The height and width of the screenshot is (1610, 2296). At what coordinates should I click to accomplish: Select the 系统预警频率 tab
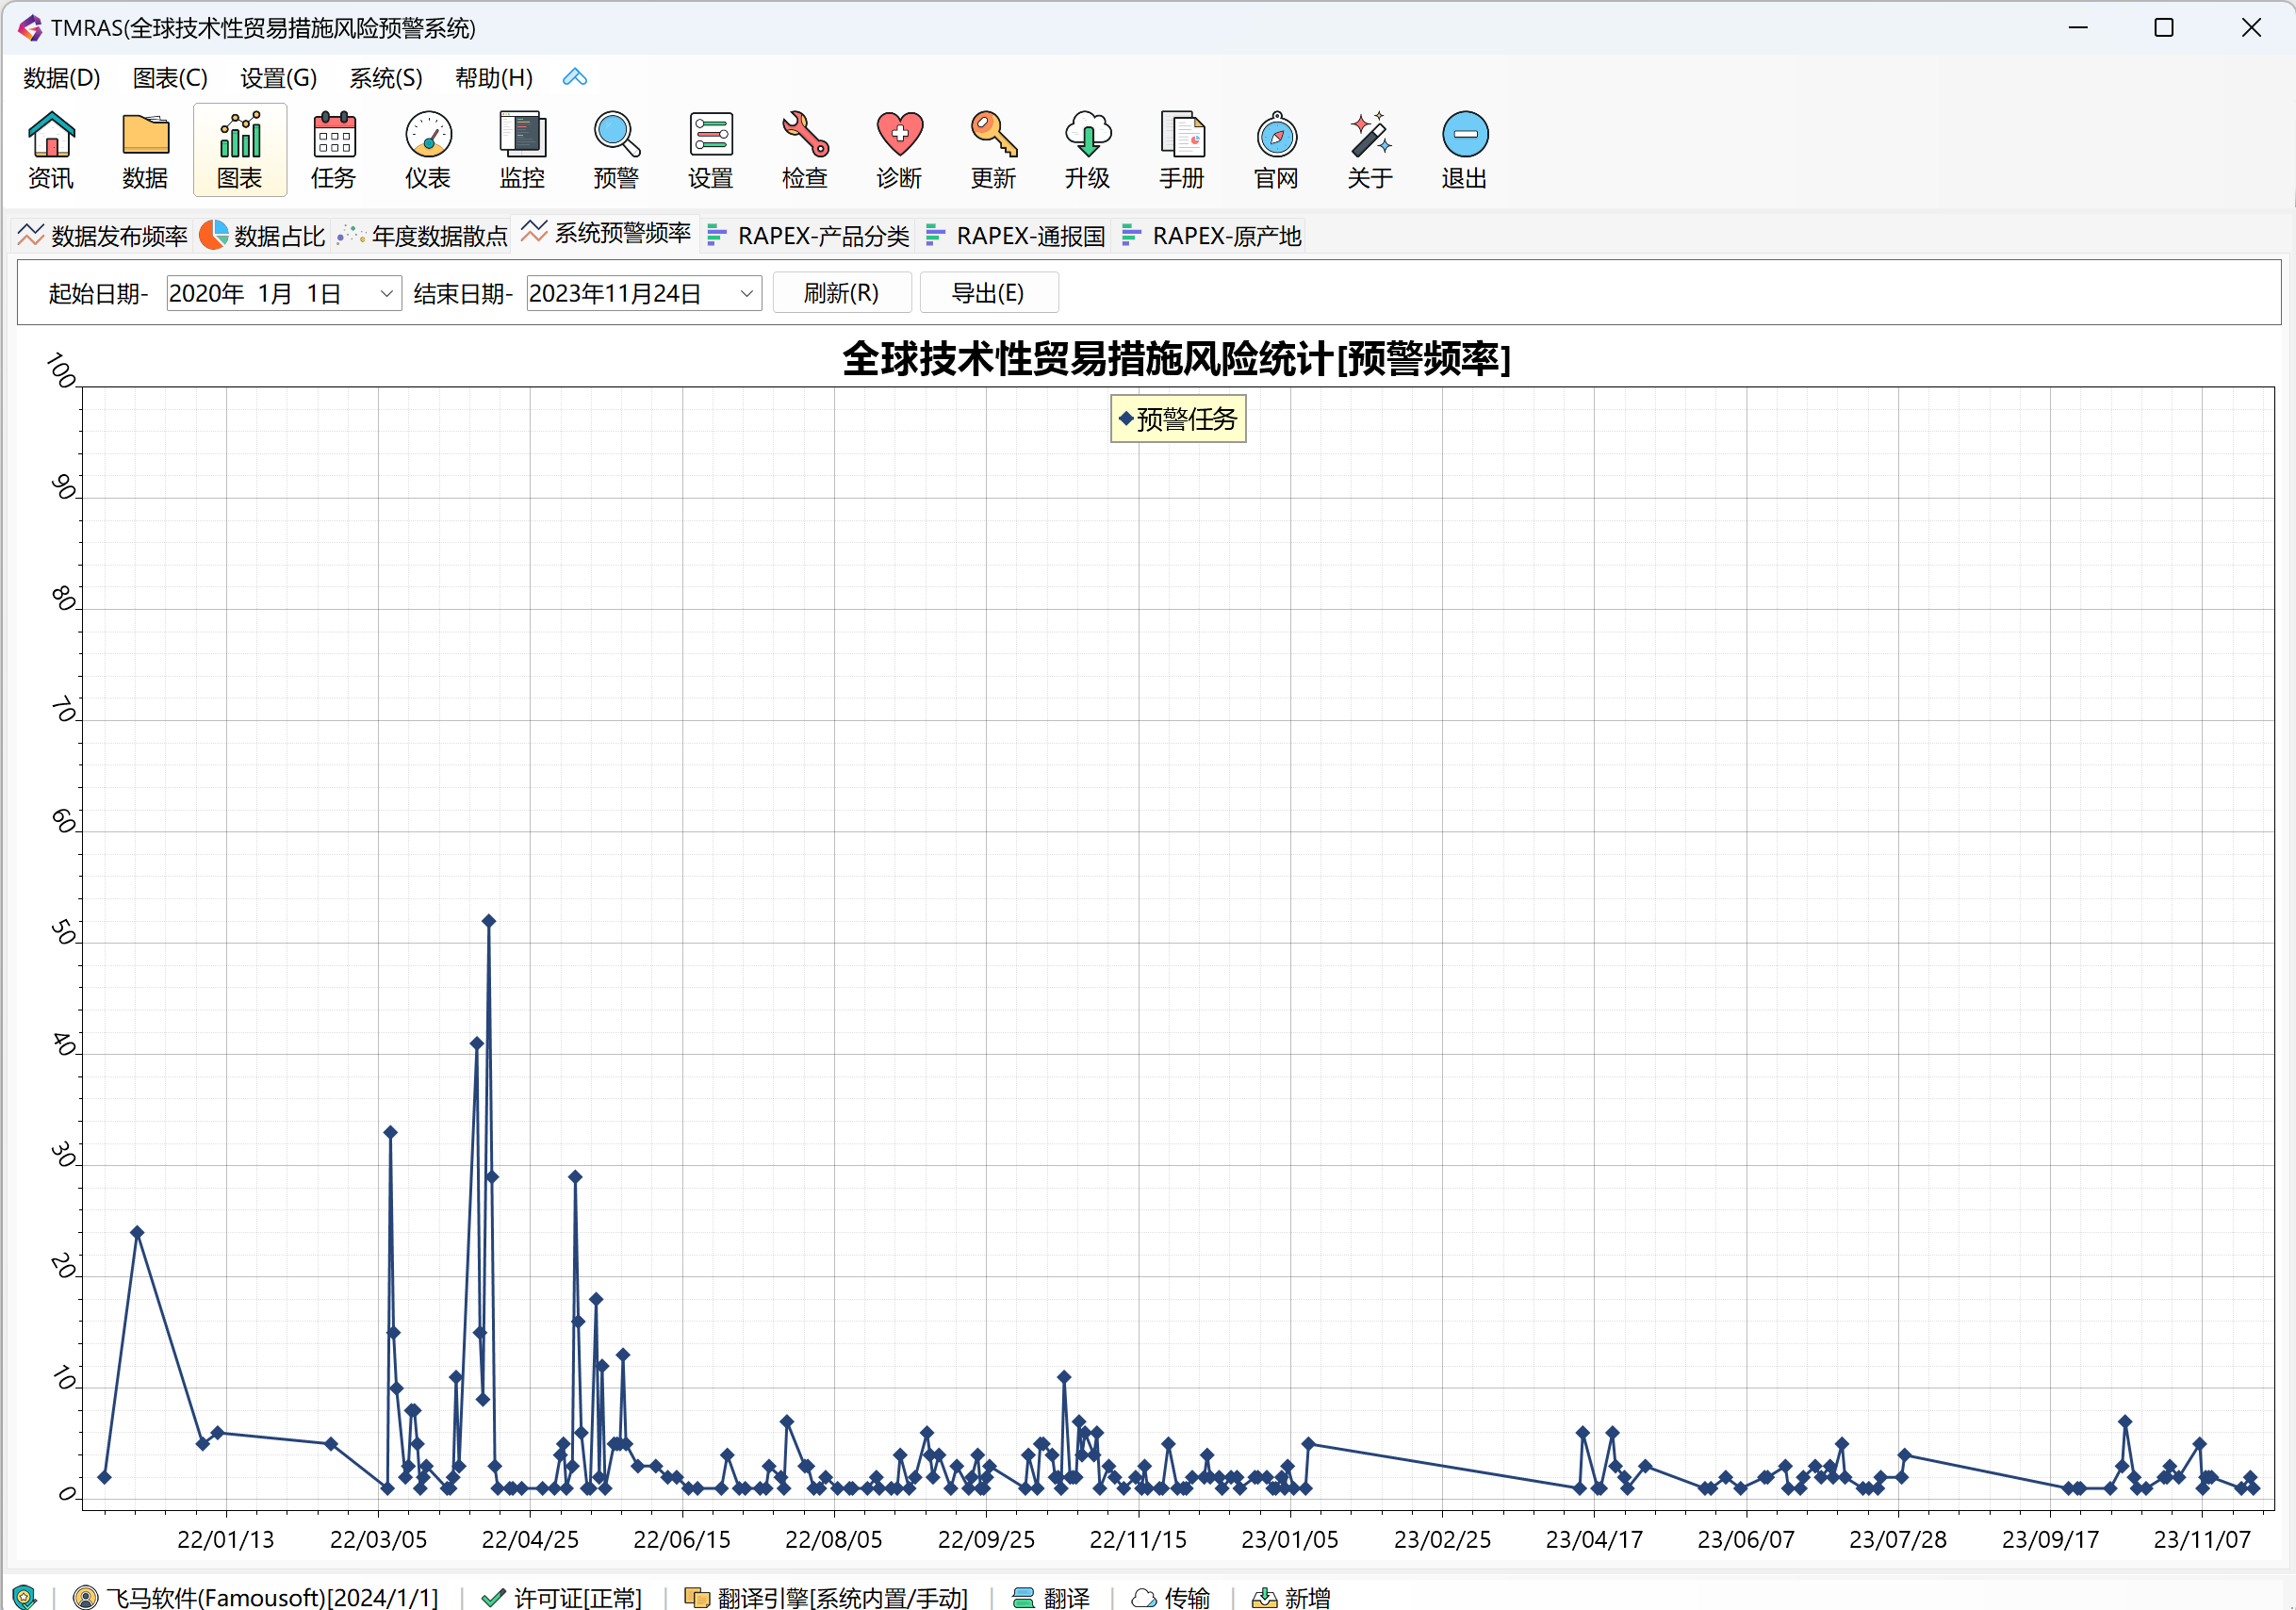tap(605, 233)
